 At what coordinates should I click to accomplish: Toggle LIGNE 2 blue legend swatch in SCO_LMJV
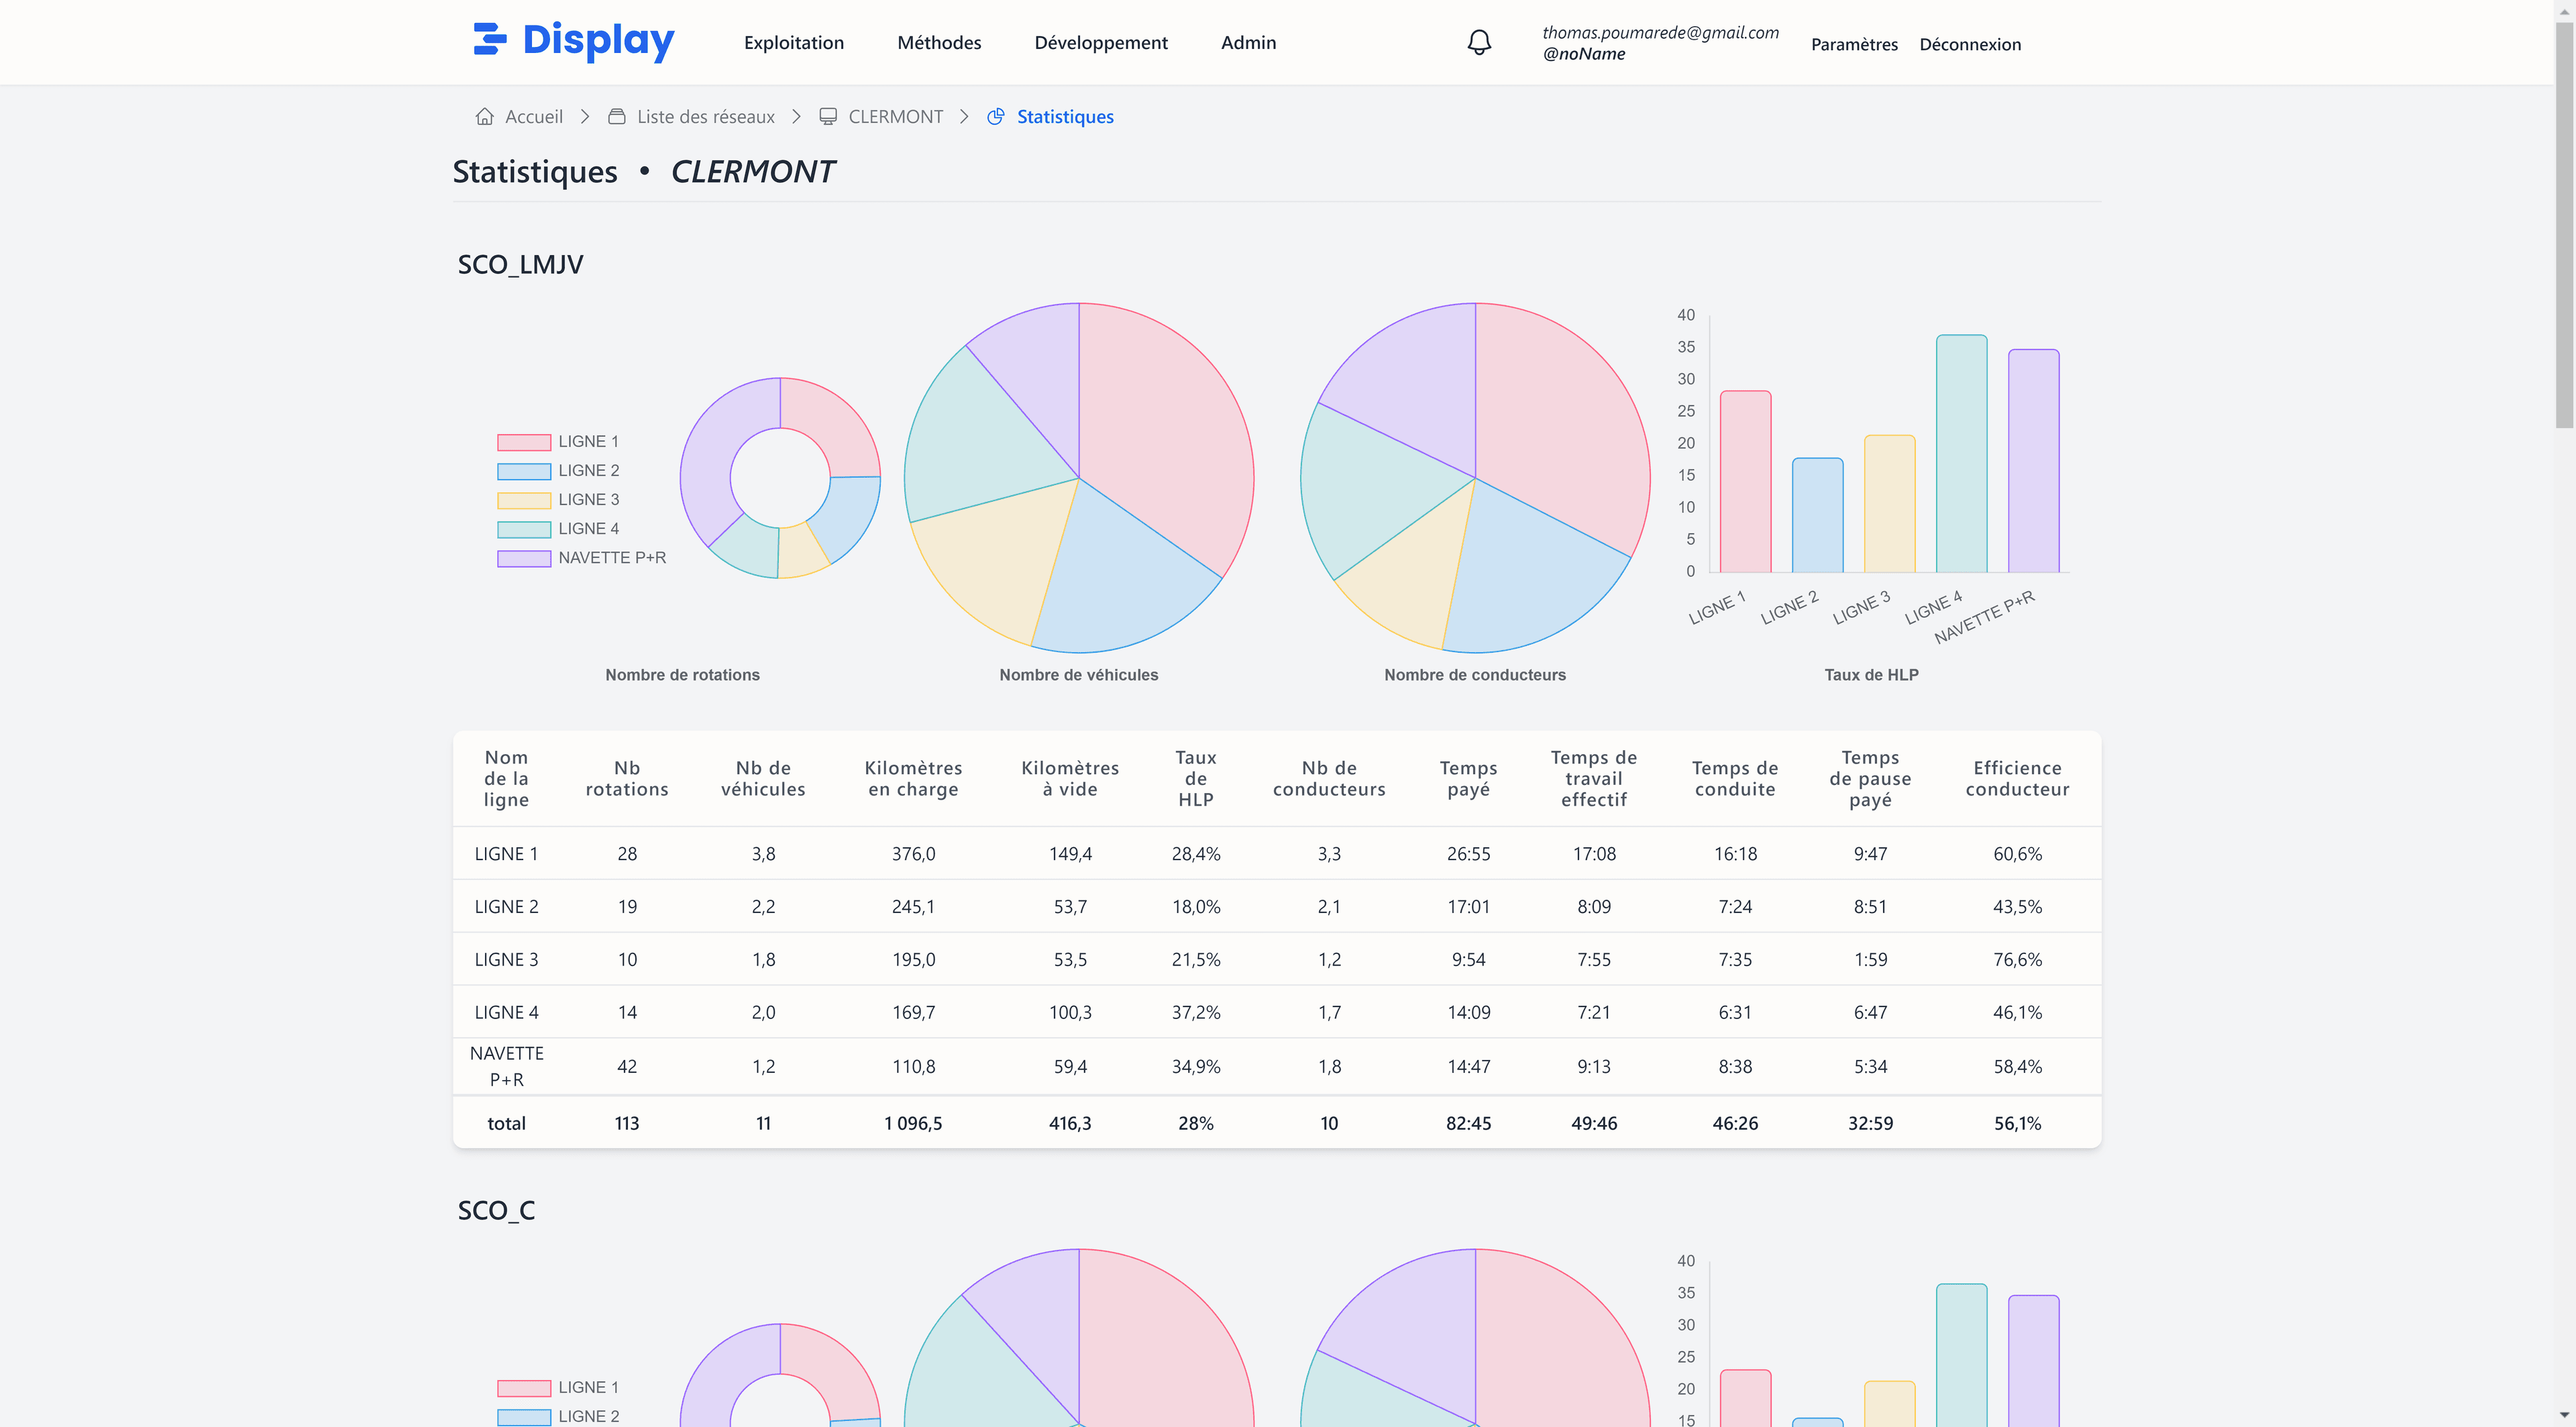(x=524, y=471)
